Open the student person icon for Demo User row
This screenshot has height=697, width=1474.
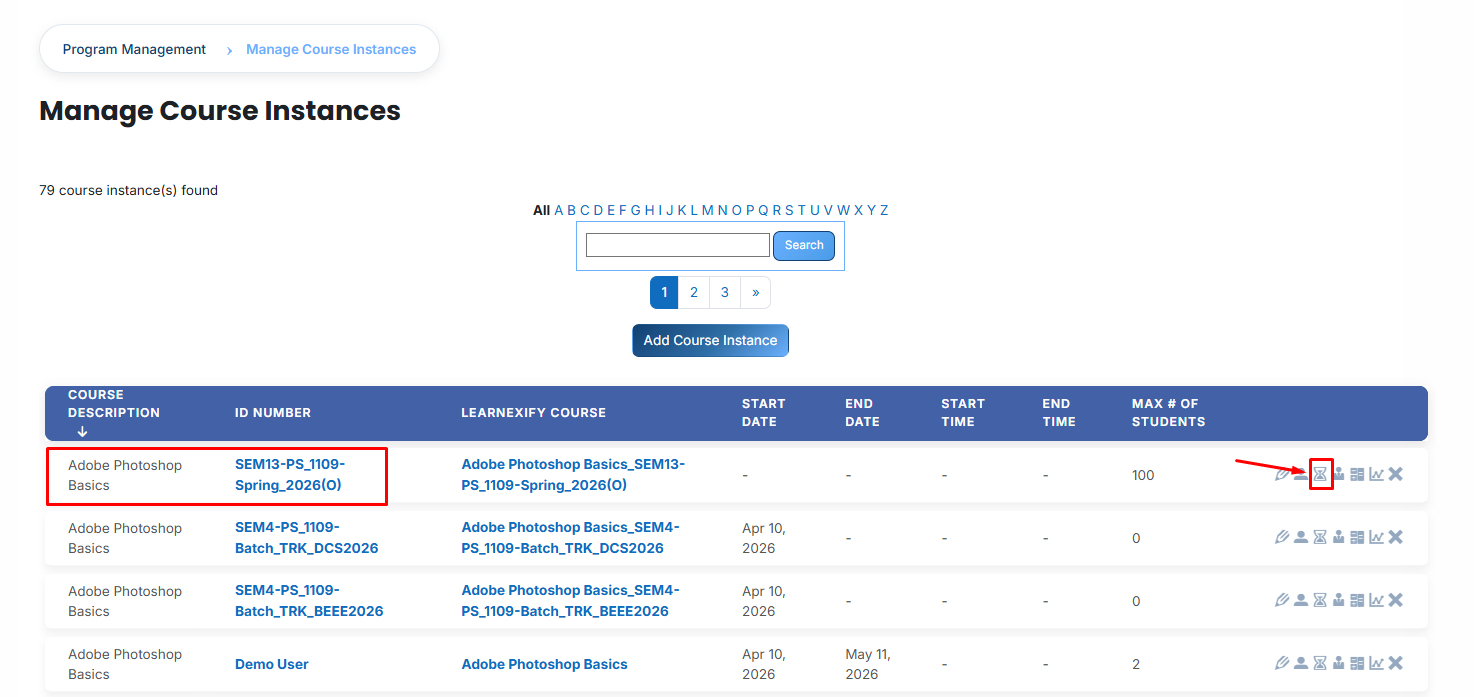tap(1301, 663)
